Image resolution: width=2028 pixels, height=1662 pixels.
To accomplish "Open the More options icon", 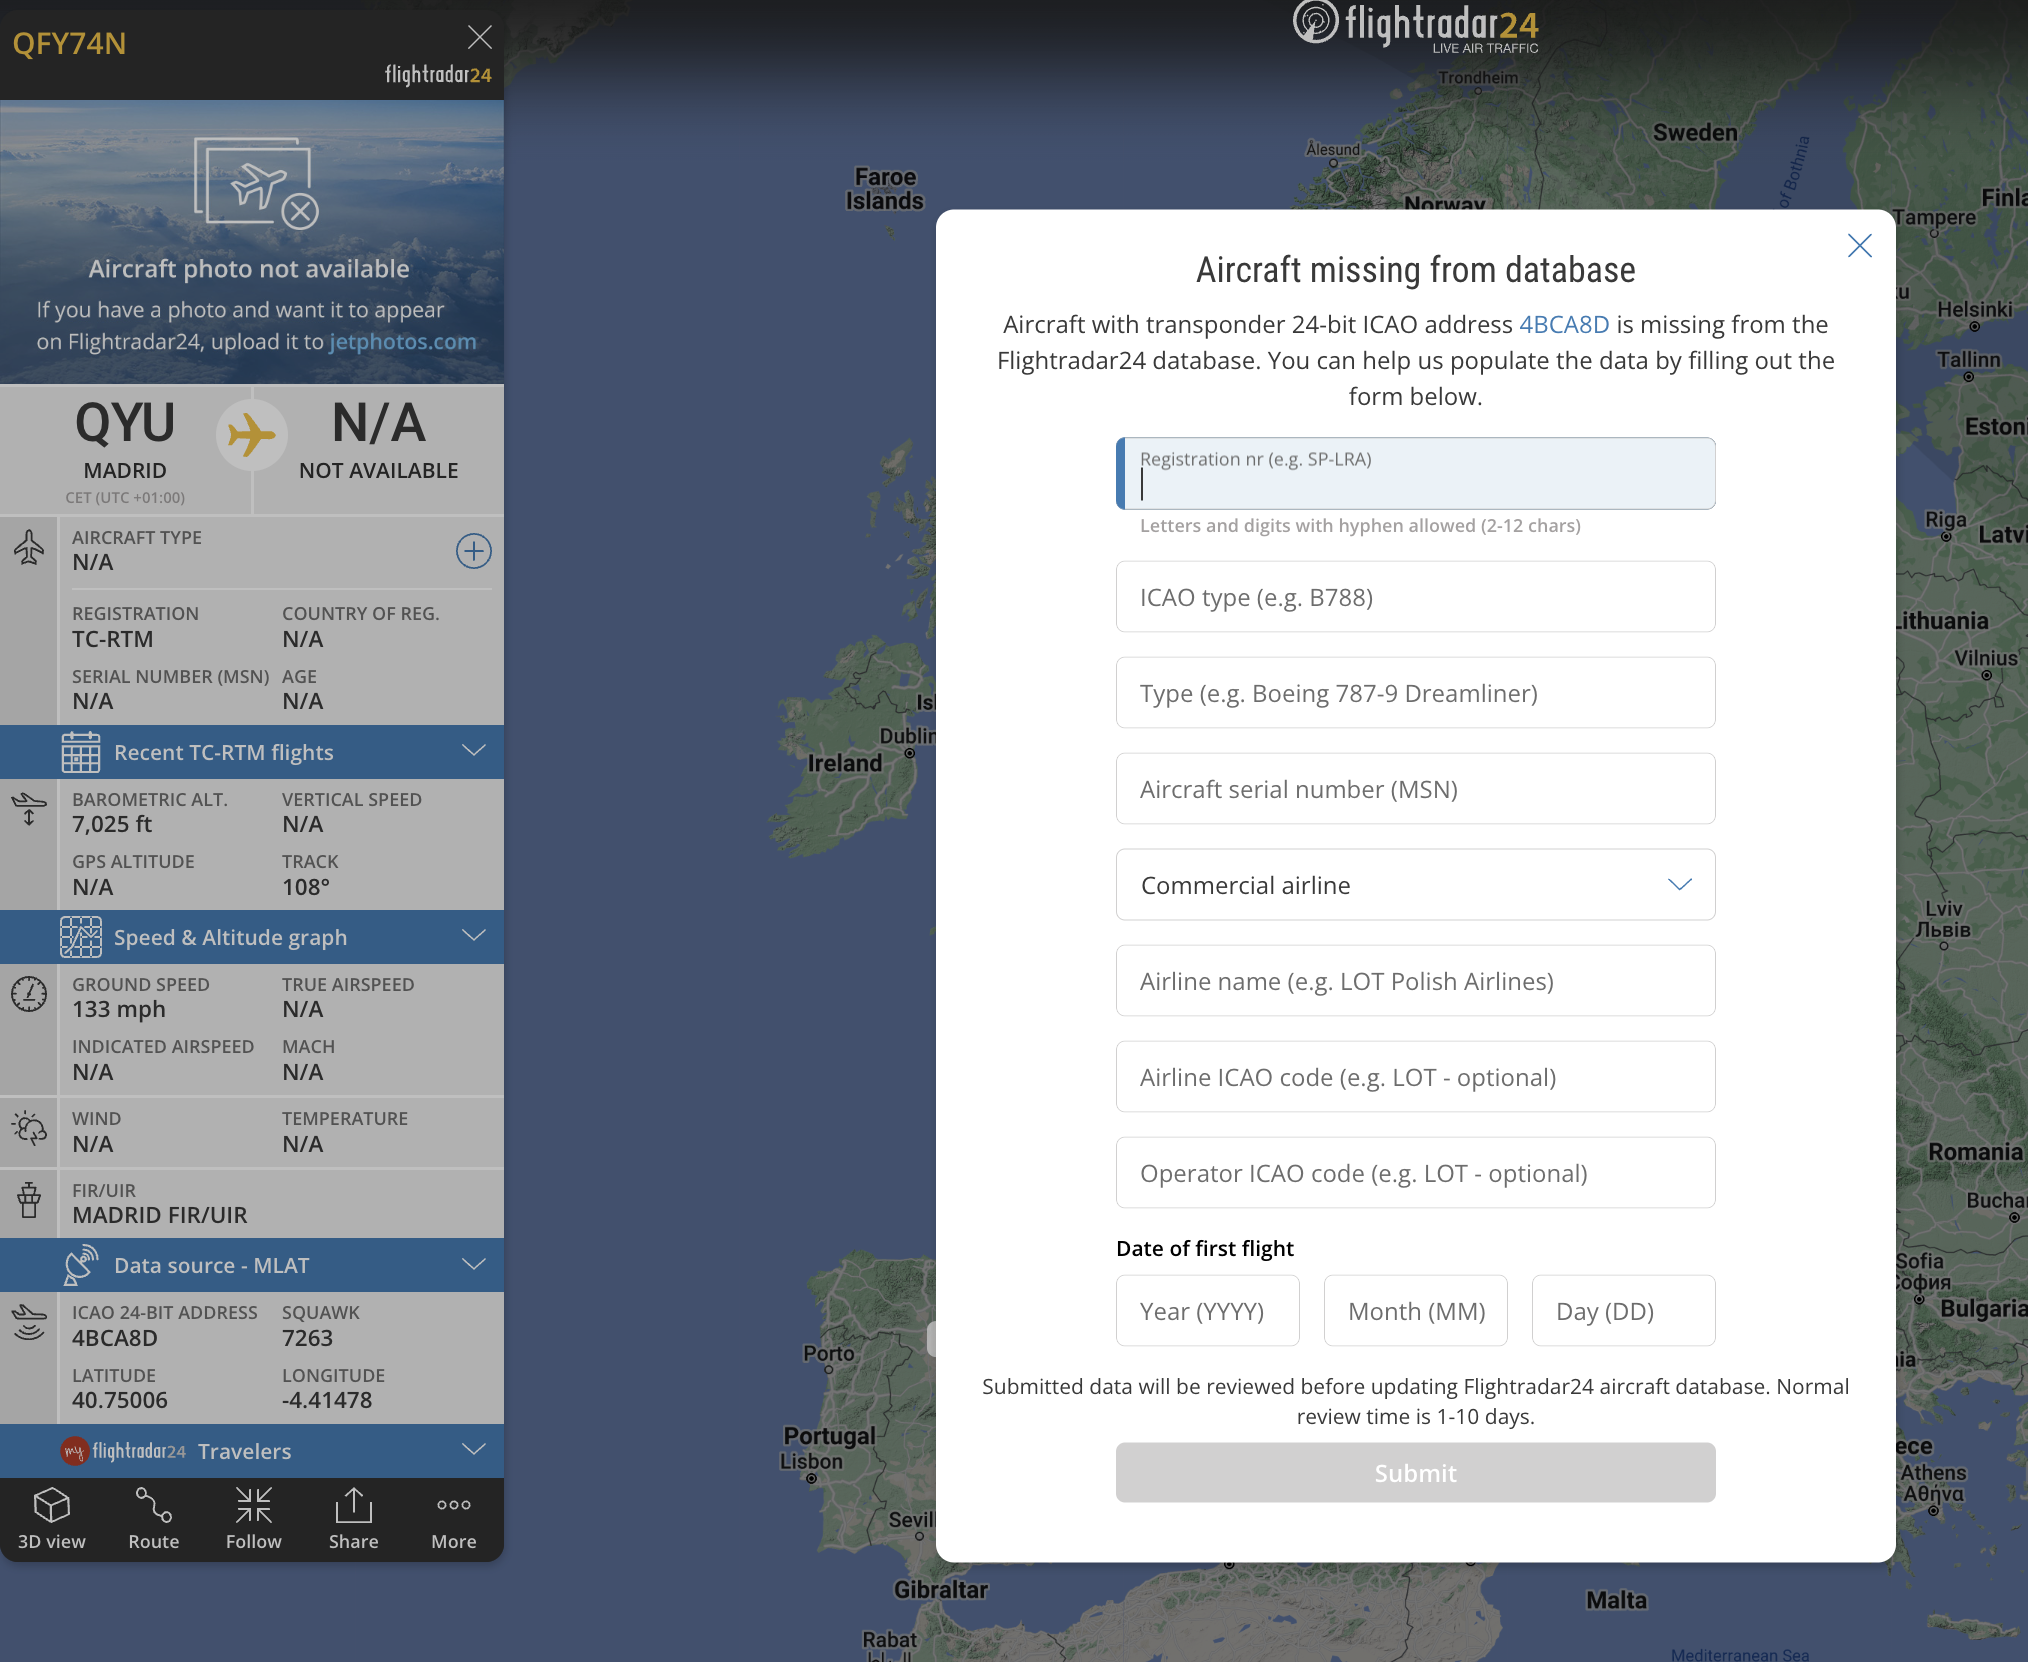I will 453,1518.
